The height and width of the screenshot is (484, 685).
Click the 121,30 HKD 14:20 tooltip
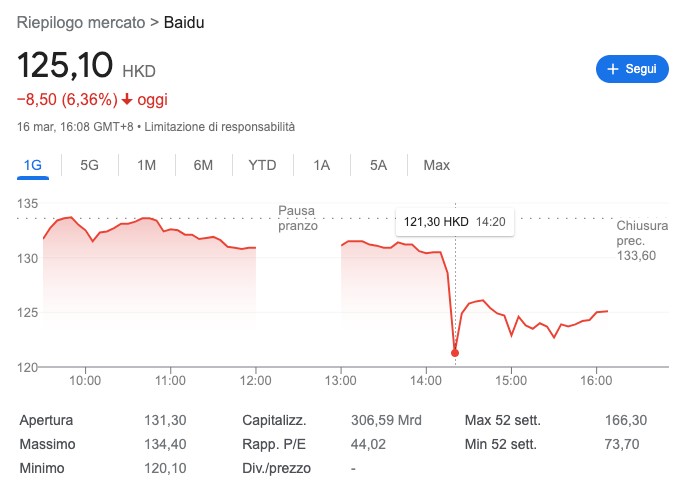[455, 222]
